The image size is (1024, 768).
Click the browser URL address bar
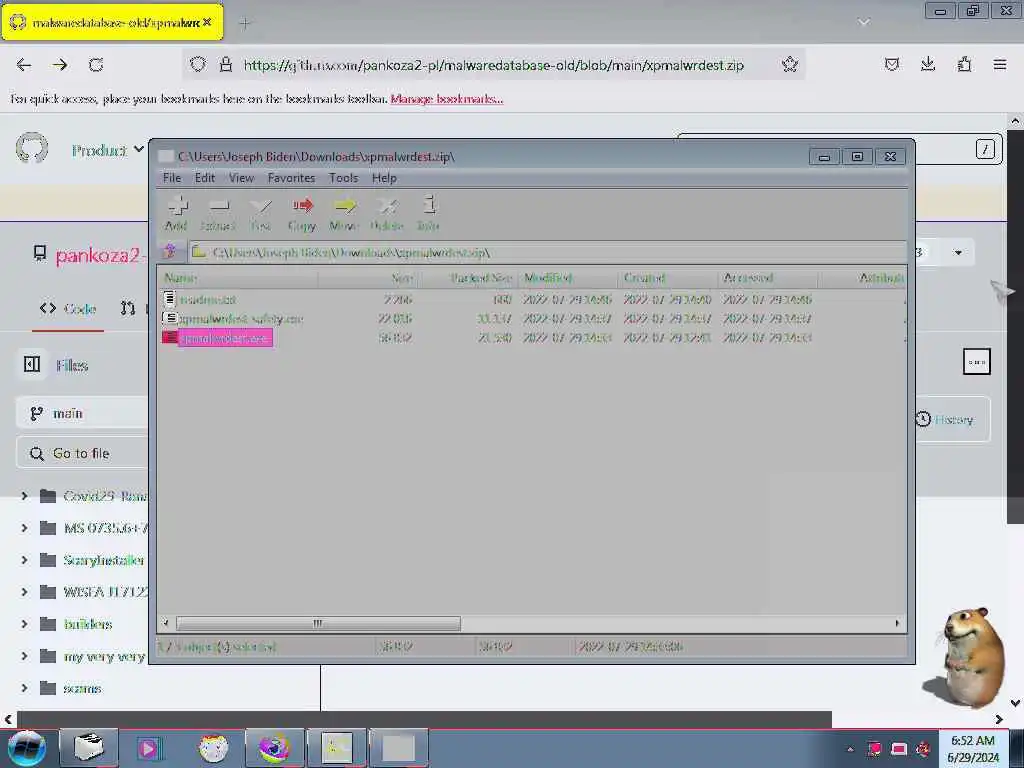tap(493, 65)
